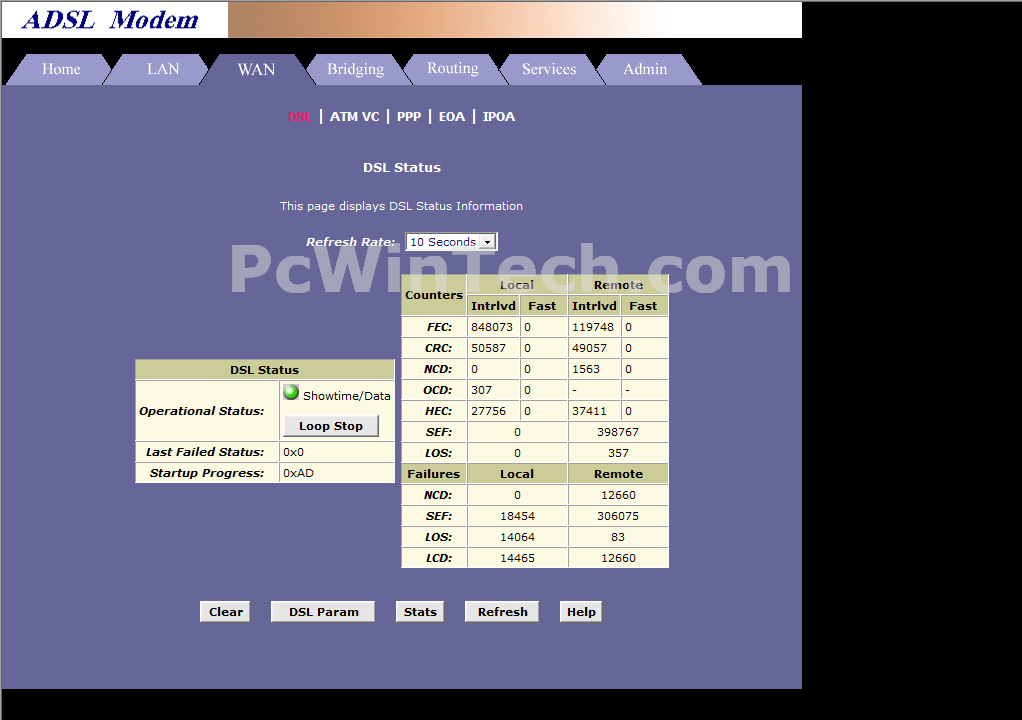1022x720 pixels.
Task: Open DSL Param page button
Action: coord(323,612)
